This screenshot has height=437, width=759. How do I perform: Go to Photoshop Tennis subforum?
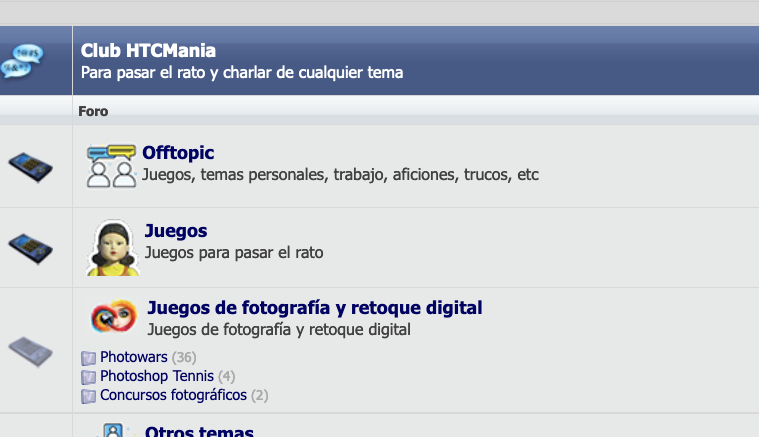click(157, 376)
